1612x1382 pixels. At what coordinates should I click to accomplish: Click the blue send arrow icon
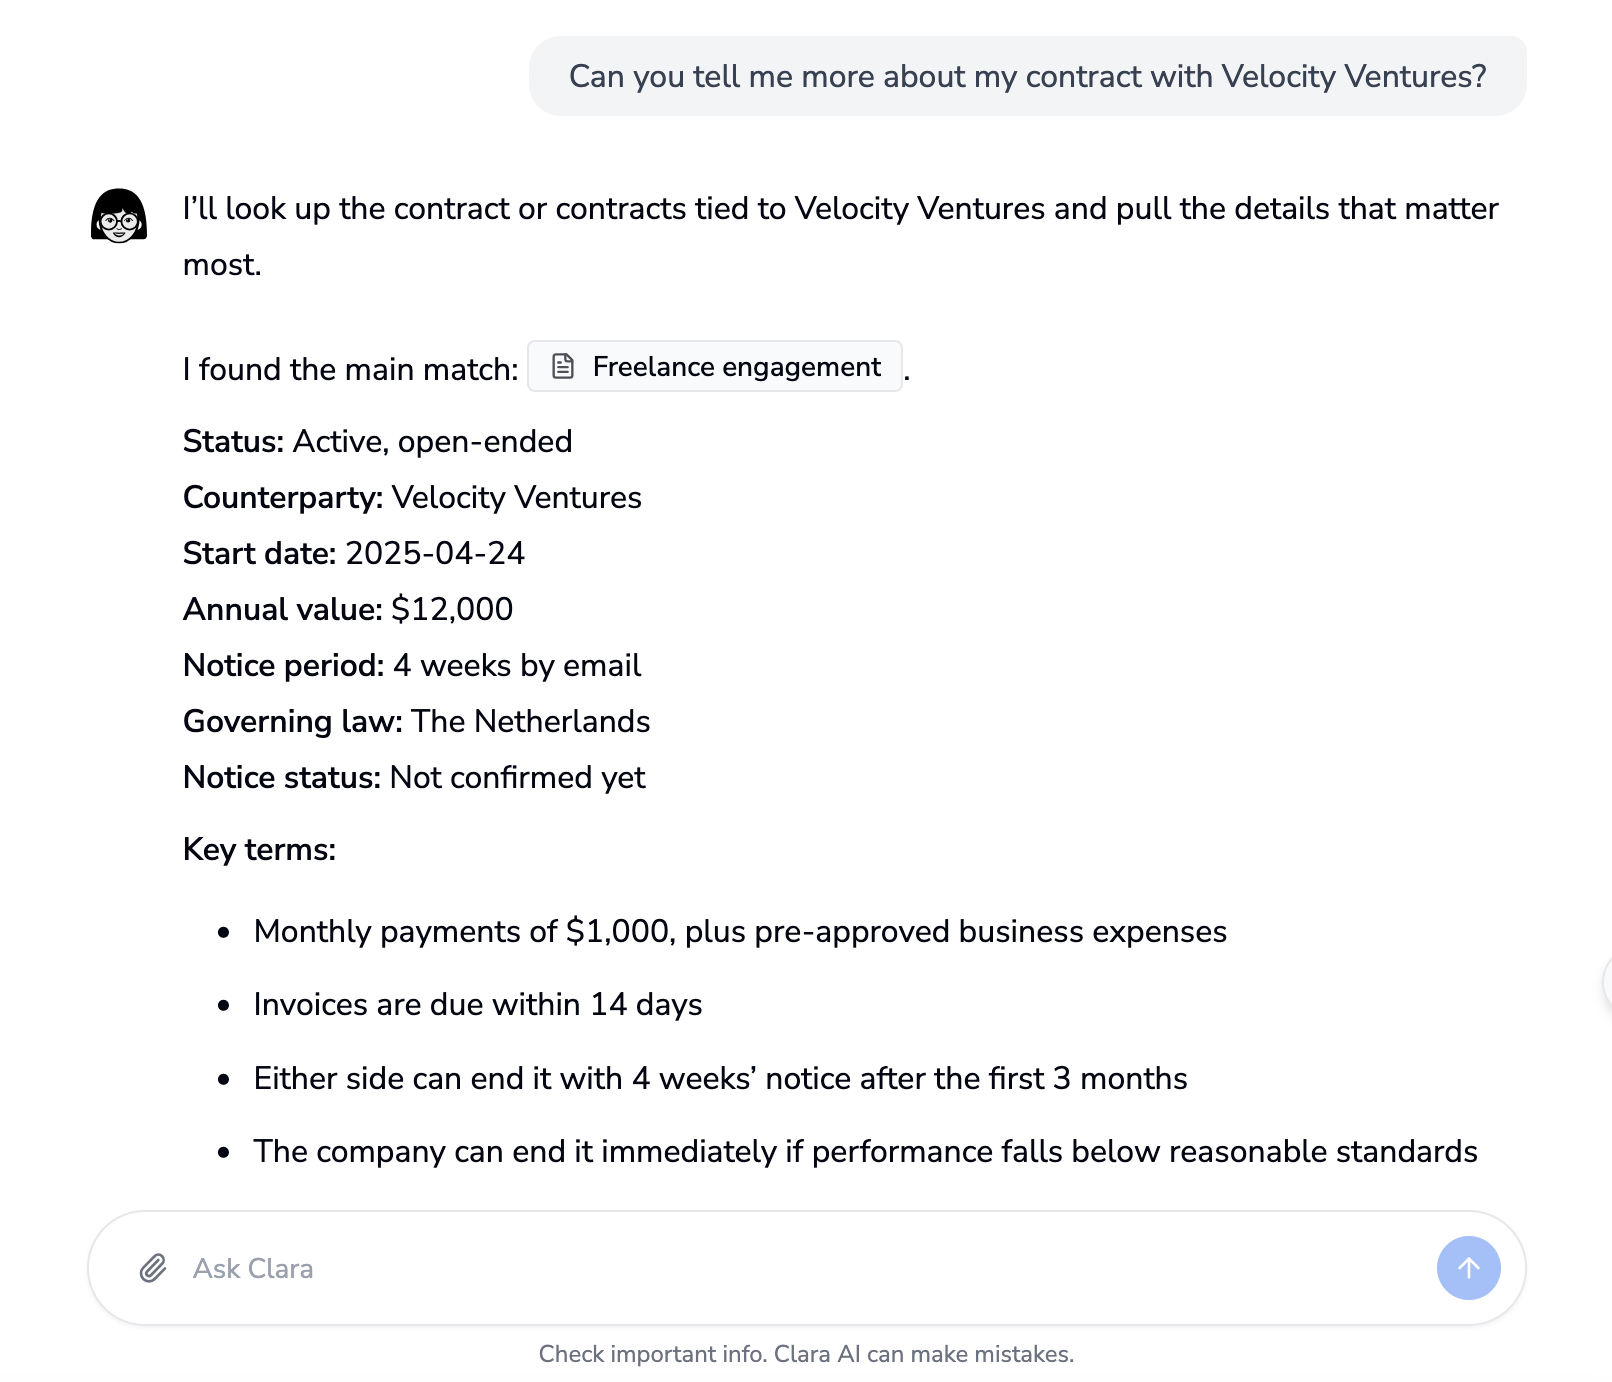(x=1467, y=1268)
